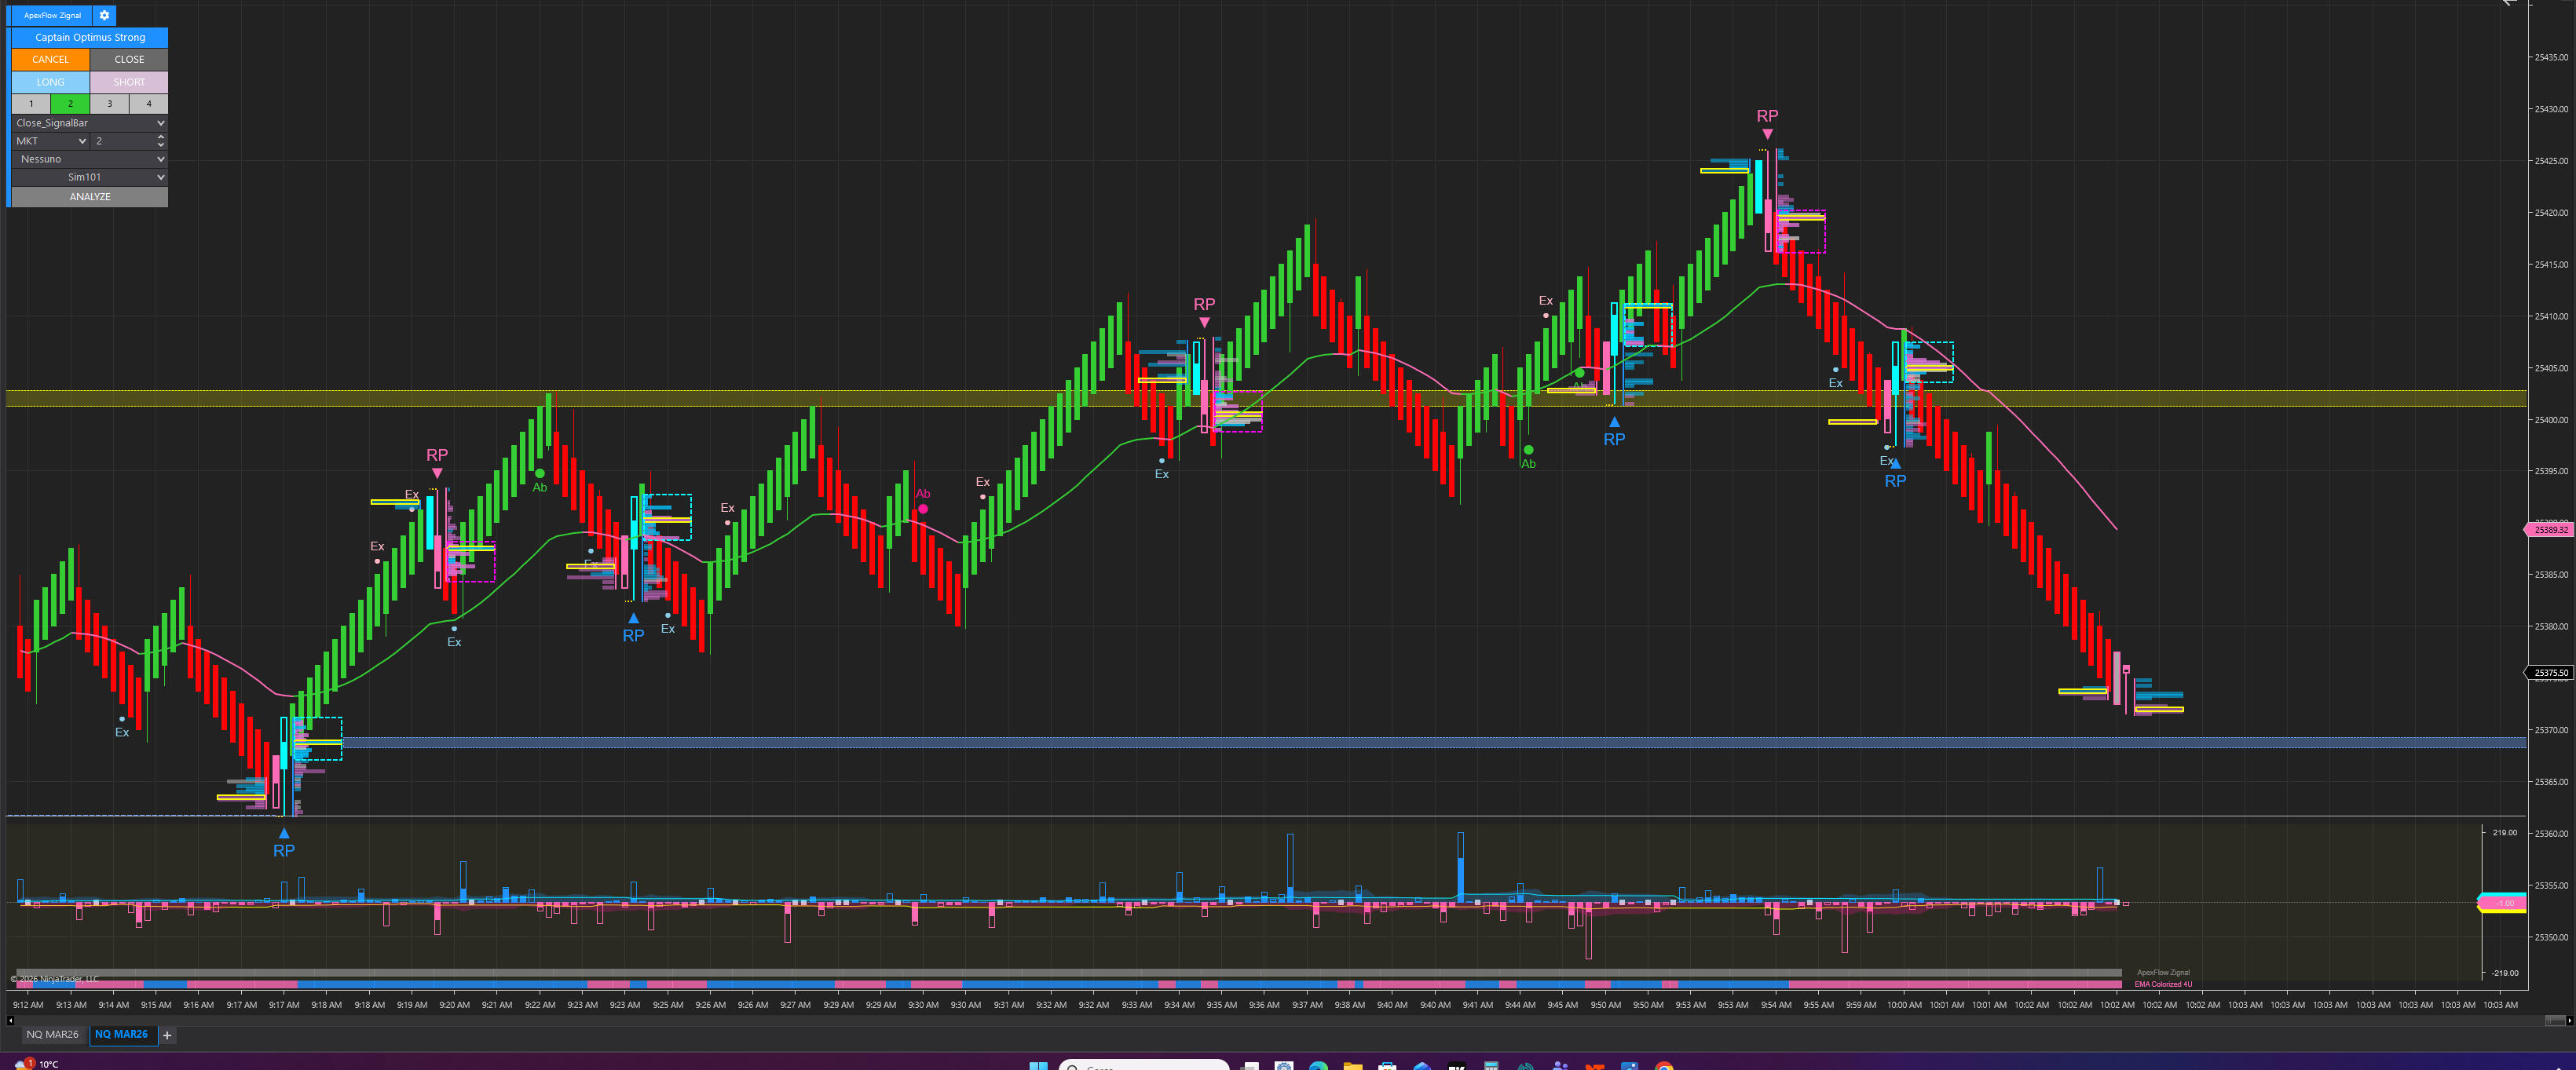Click the quantity stepper up arrow
This screenshot has width=2576, height=1070.
click(161, 137)
